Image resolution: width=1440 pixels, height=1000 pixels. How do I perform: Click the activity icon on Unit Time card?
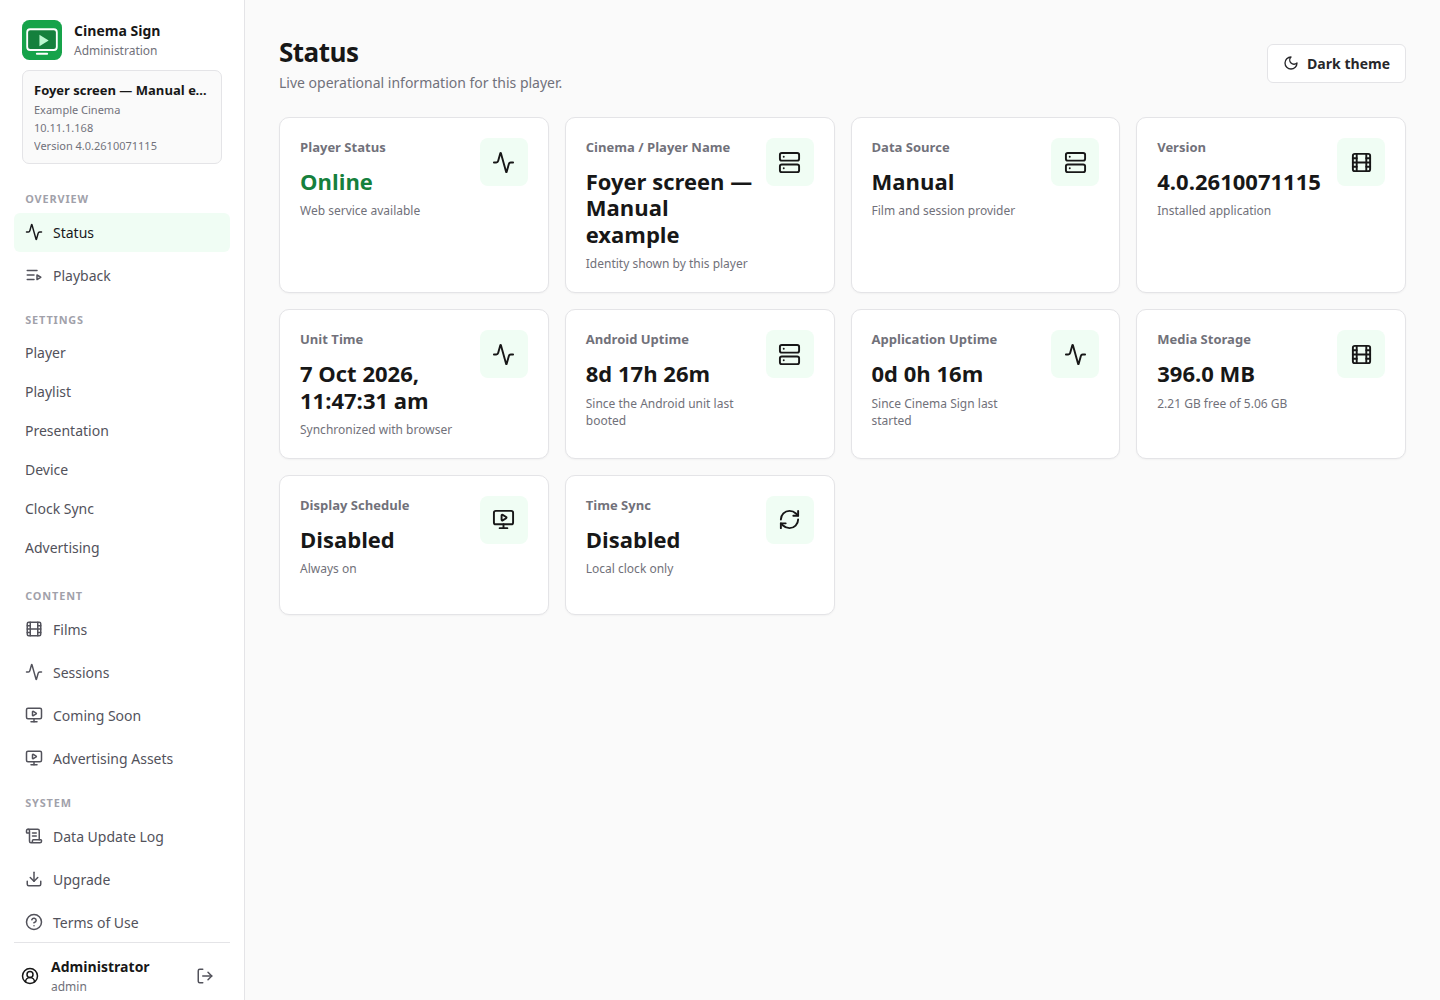click(x=504, y=354)
